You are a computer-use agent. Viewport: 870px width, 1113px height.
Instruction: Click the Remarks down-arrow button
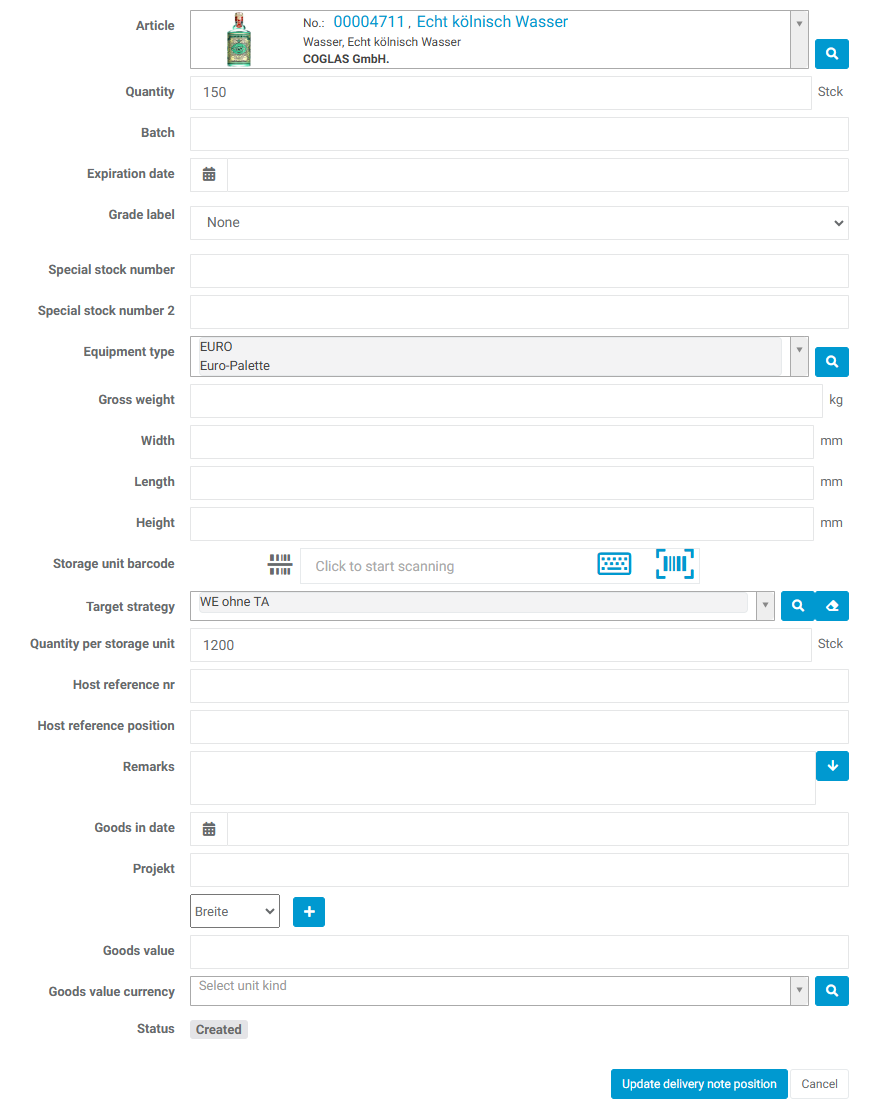pyautogui.click(x=832, y=766)
